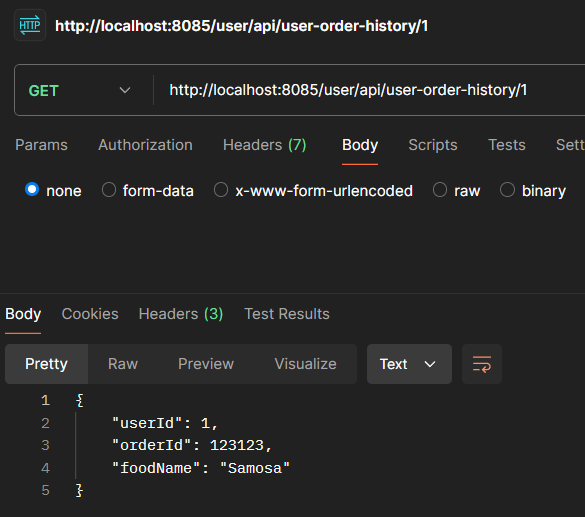The width and height of the screenshot is (585, 517).
Task: Select the none body radio button
Action: coord(32,189)
